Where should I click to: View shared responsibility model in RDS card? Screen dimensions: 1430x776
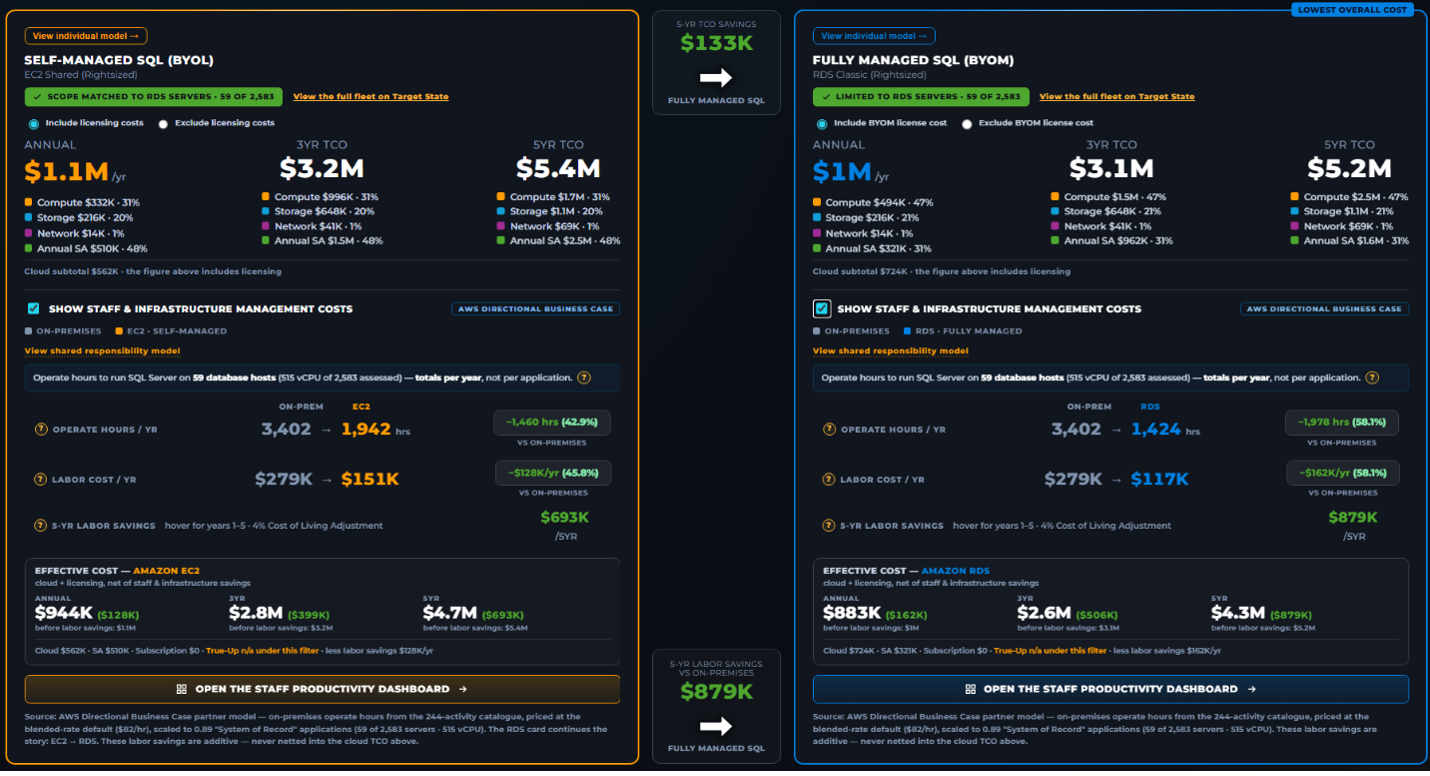click(890, 351)
